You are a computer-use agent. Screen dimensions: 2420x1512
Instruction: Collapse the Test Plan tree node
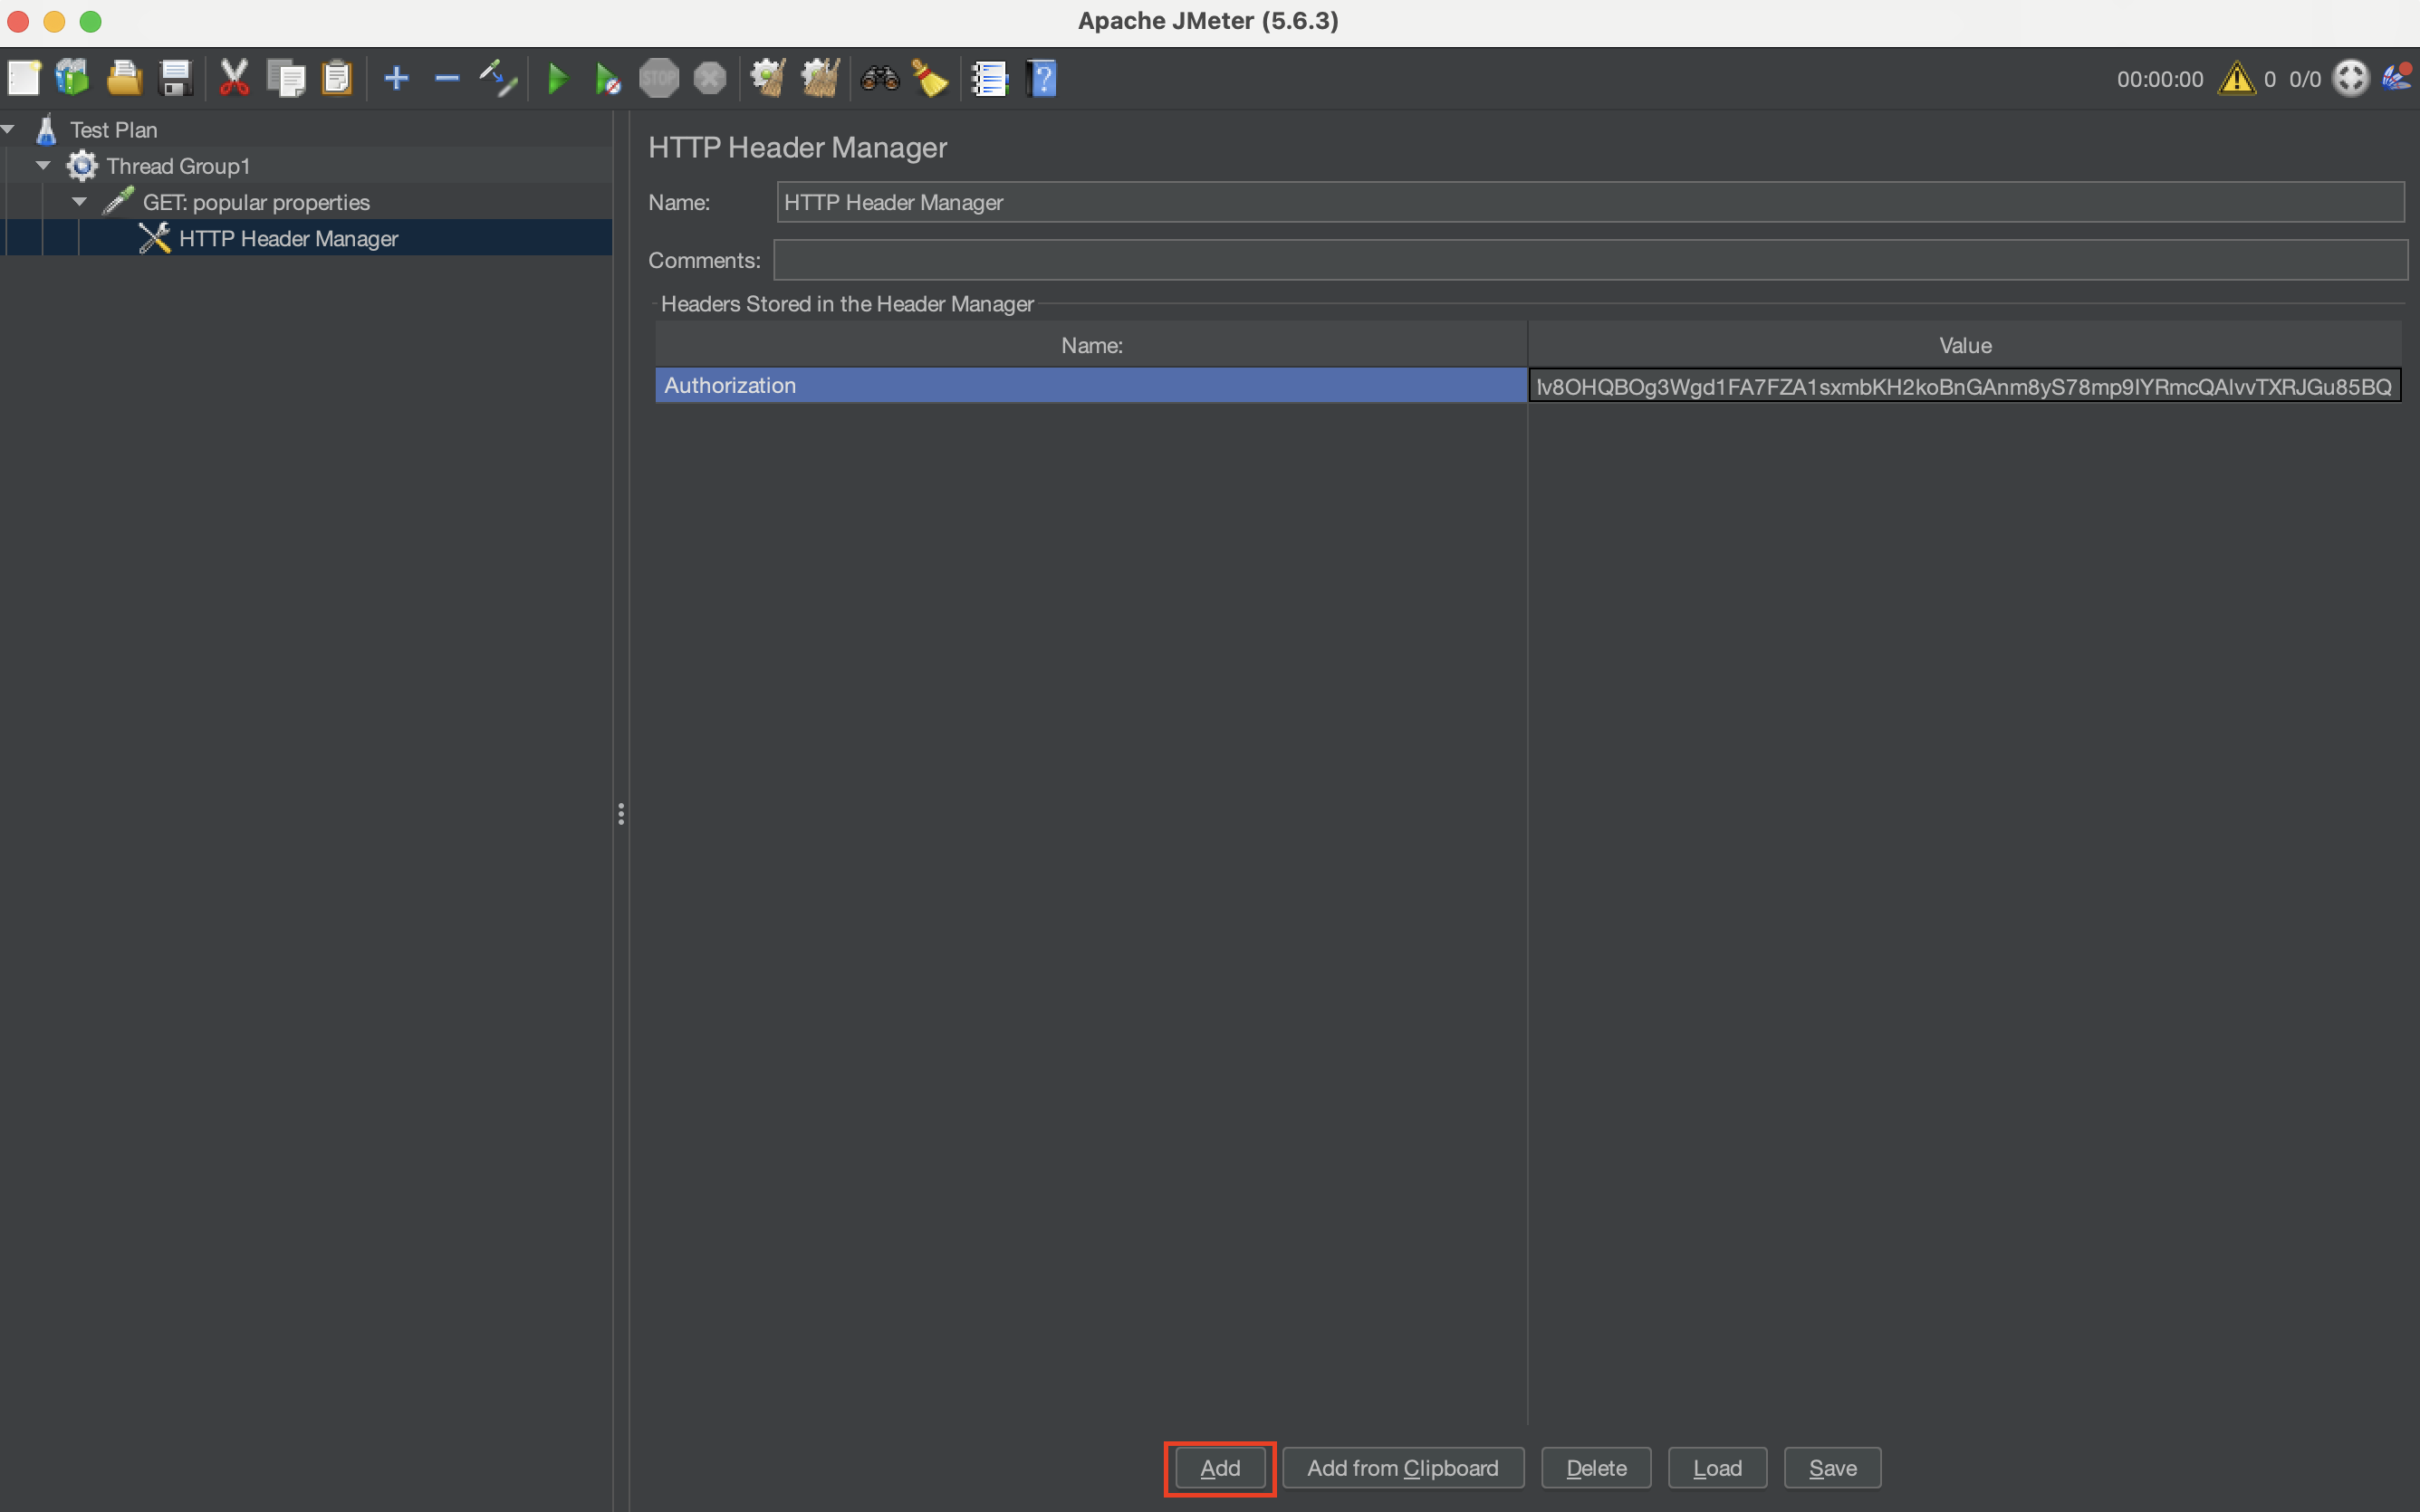(x=8, y=129)
